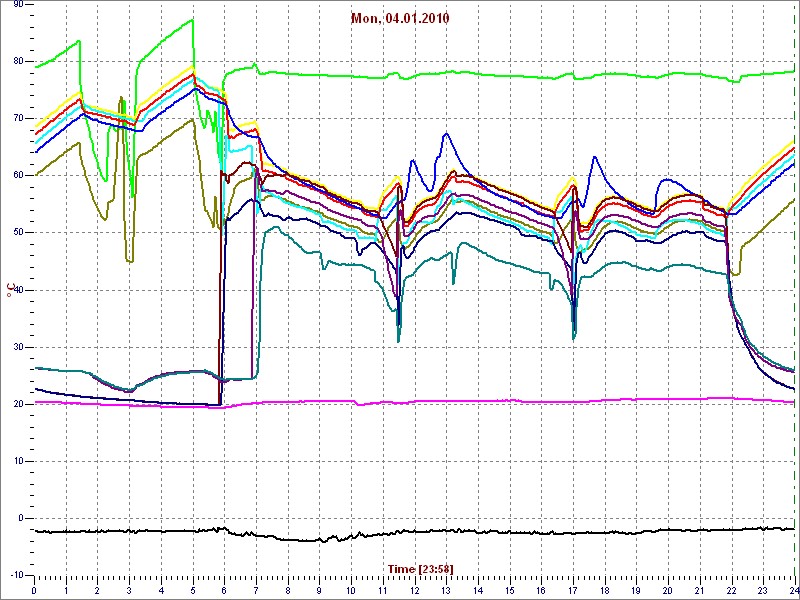
Task: Click hour '11' on the time axis
Action: (x=383, y=589)
